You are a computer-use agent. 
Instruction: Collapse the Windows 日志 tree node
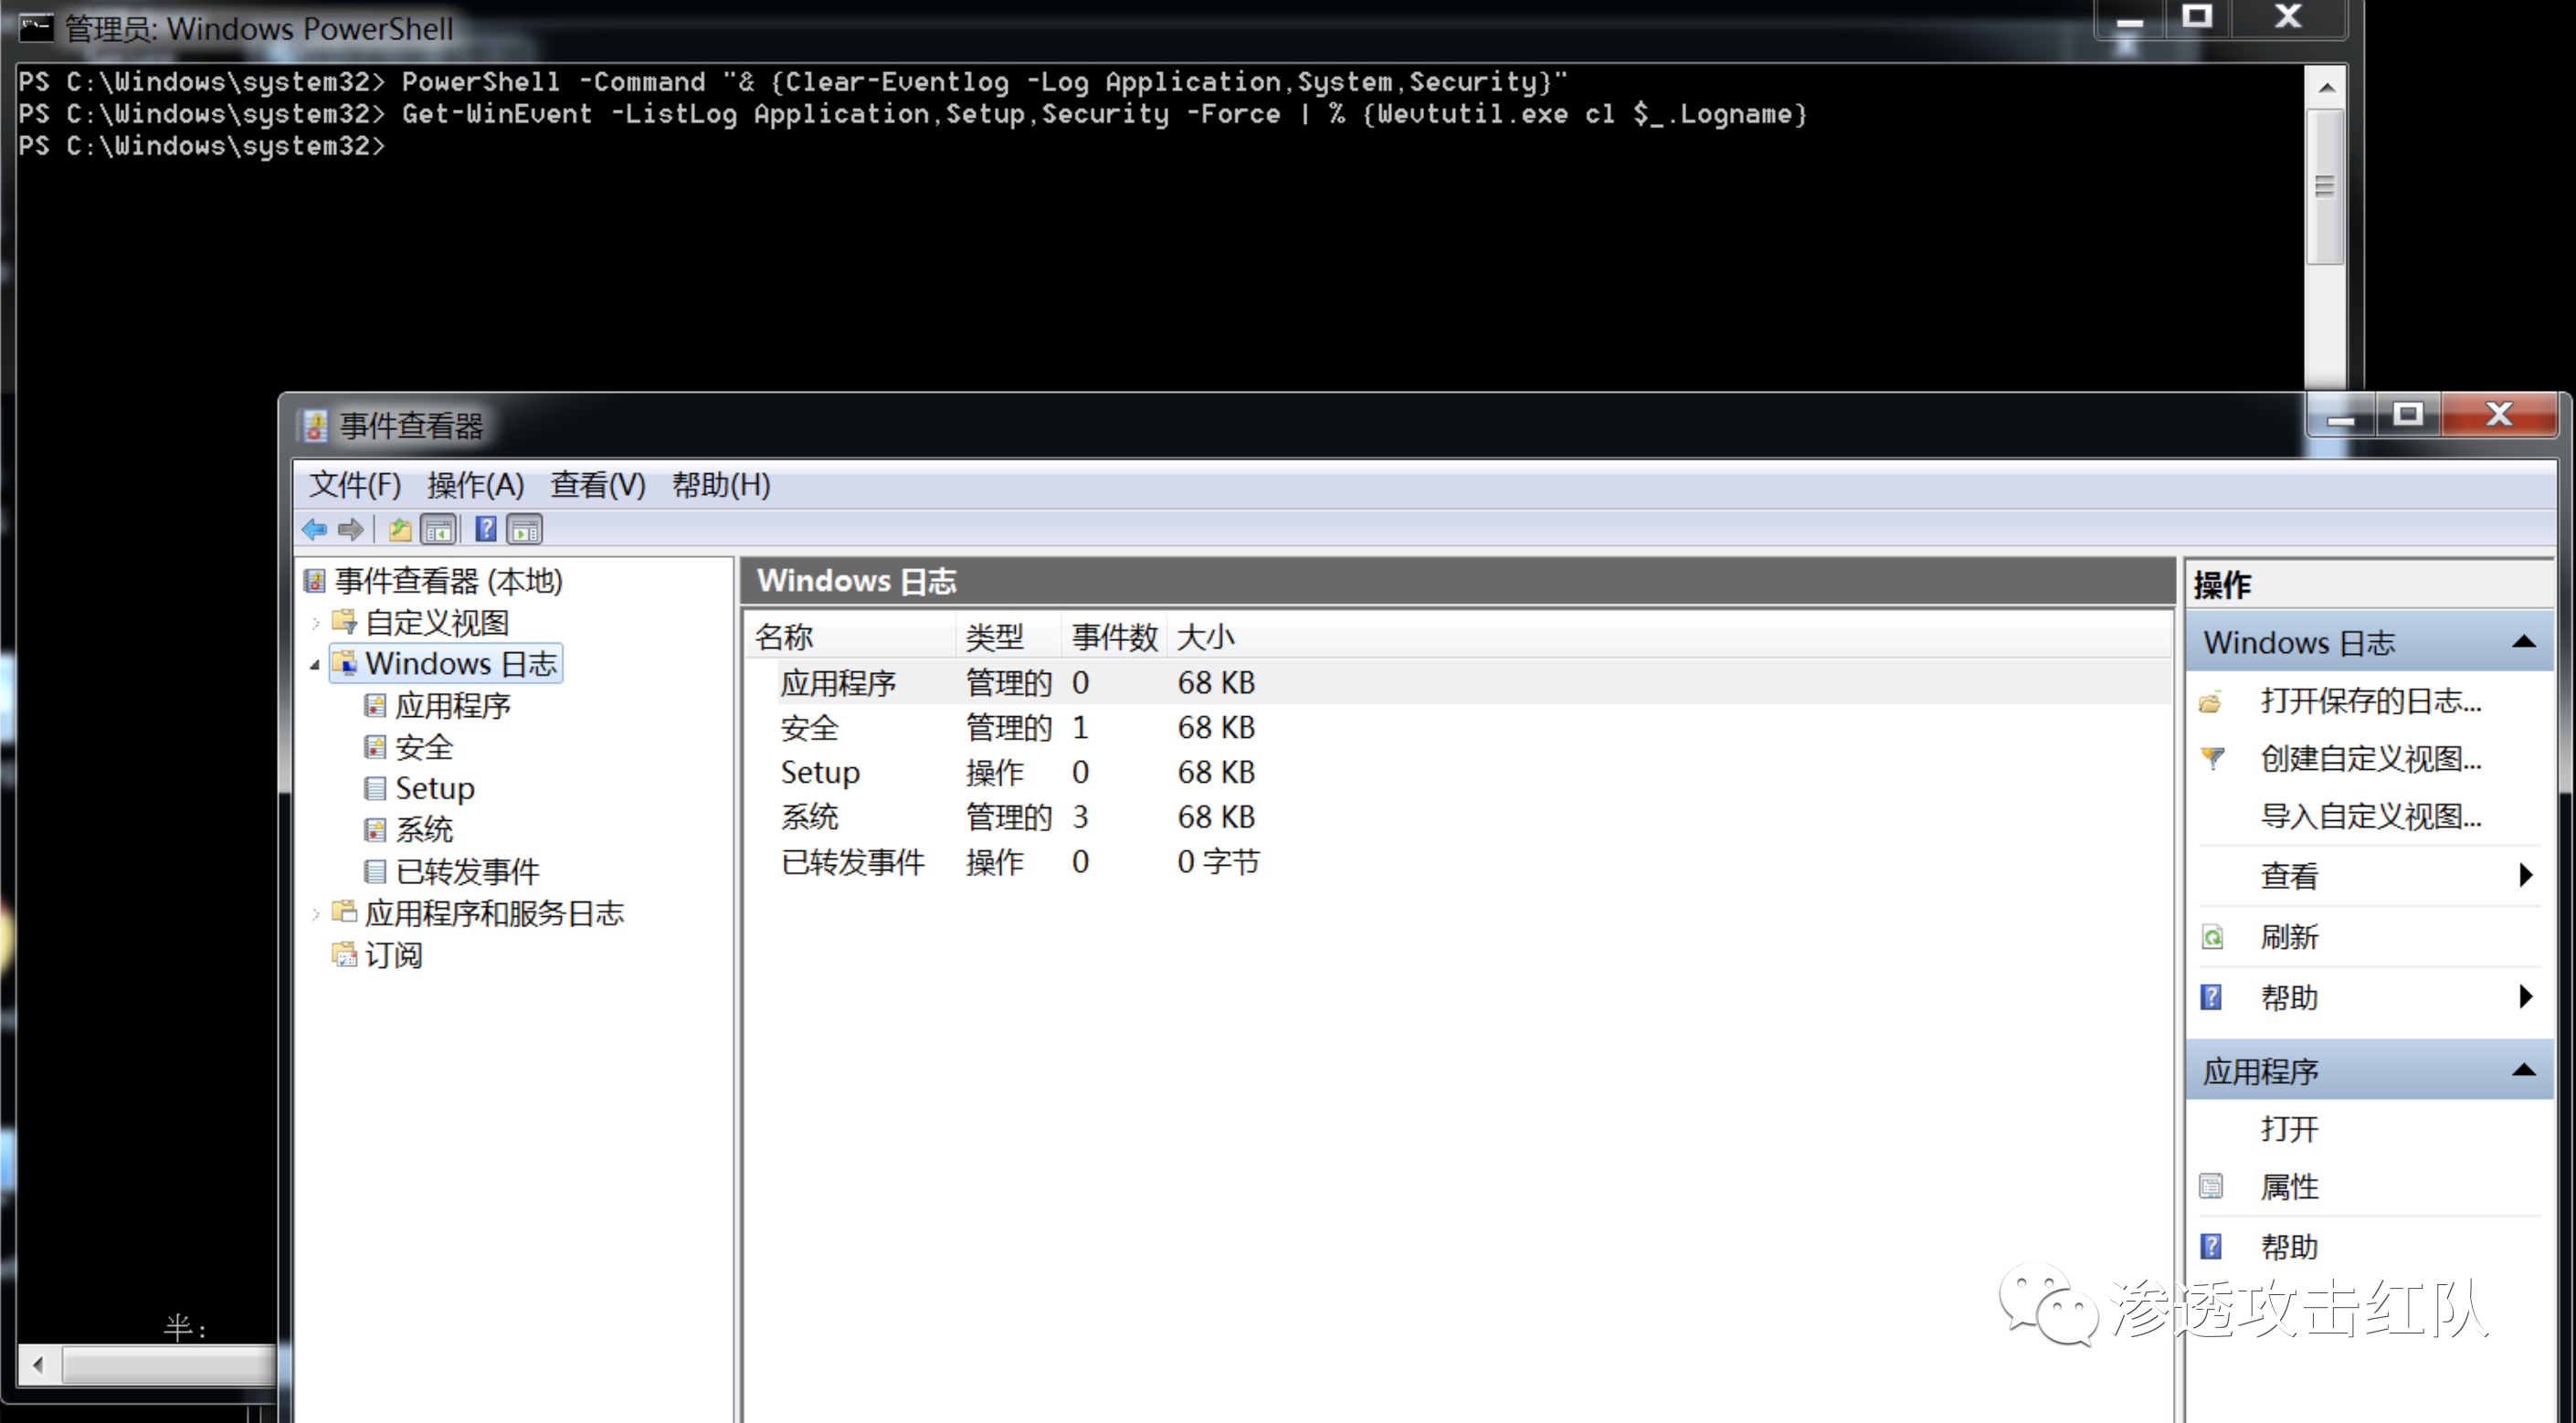tap(315, 664)
